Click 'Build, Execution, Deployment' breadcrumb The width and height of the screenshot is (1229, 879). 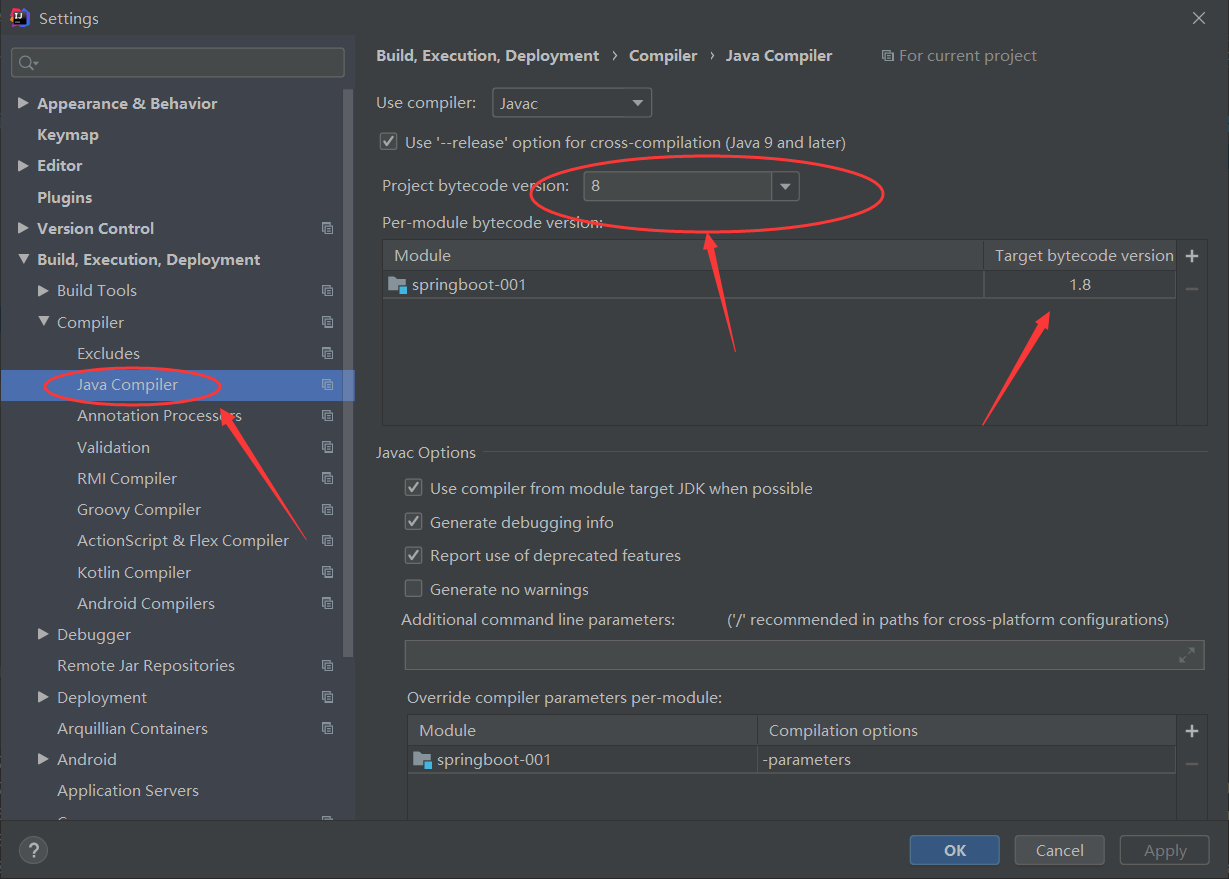(488, 56)
